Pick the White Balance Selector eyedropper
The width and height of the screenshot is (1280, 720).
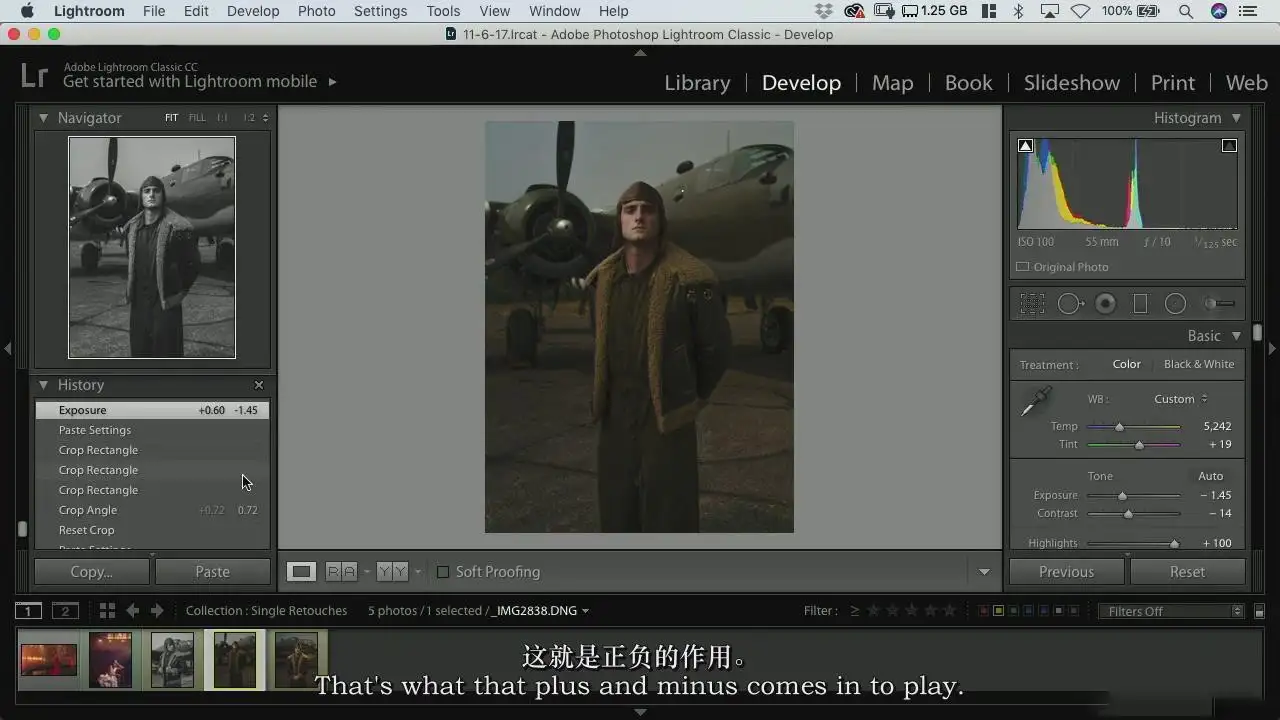(x=1034, y=402)
